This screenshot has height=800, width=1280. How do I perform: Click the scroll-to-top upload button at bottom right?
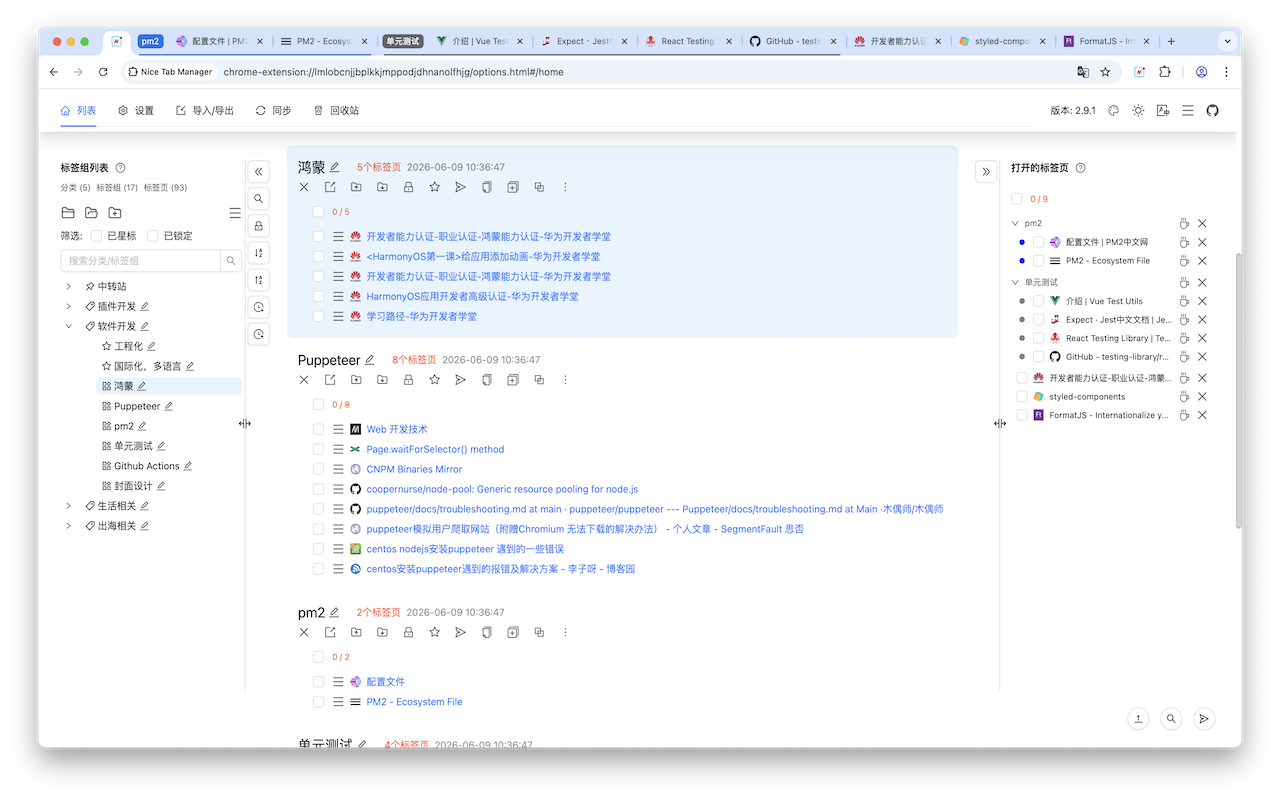point(1138,718)
